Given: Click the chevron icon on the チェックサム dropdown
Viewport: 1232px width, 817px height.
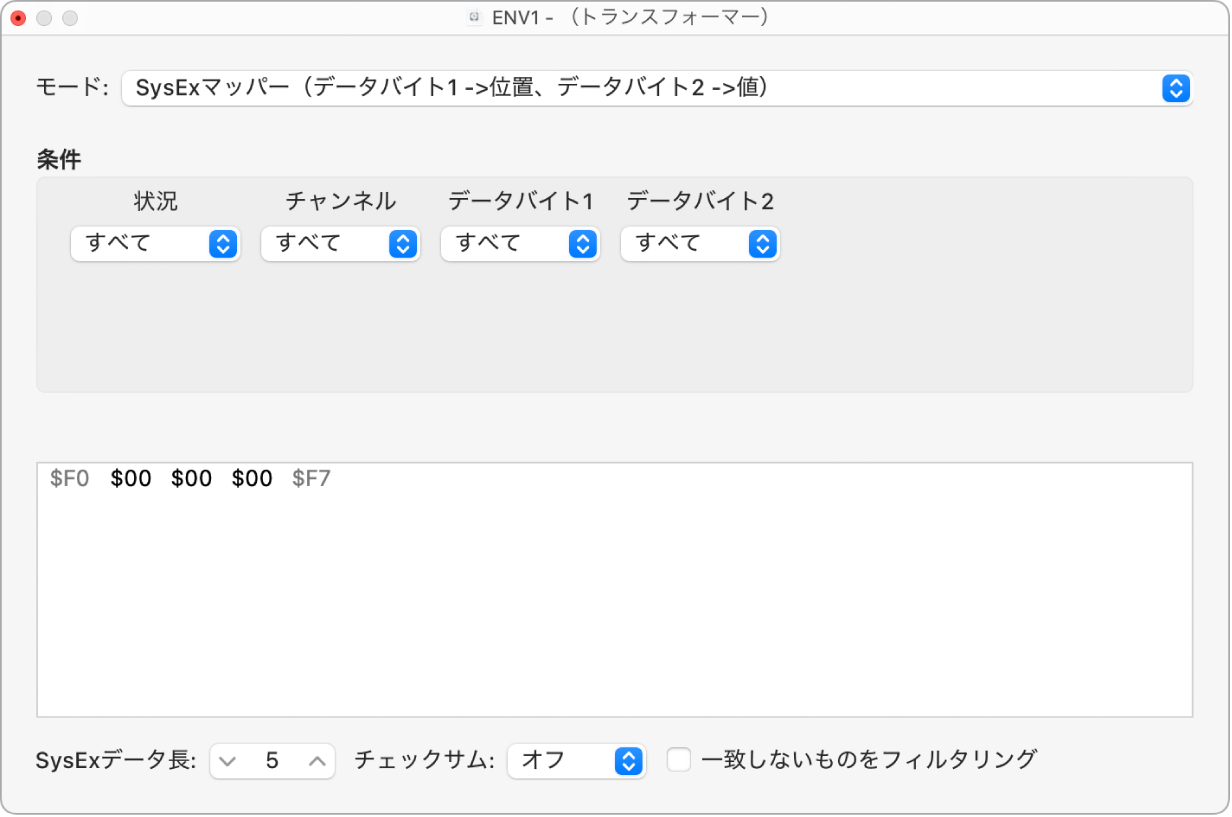Looking at the screenshot, I should pyautogui.click(x=630, y=761).
